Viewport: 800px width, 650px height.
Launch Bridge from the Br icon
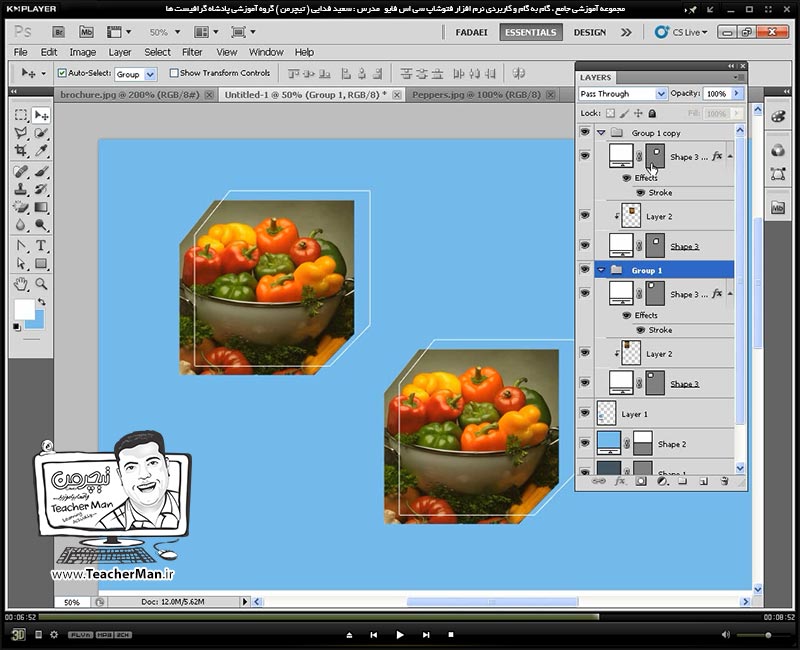[x=59, y=32]
